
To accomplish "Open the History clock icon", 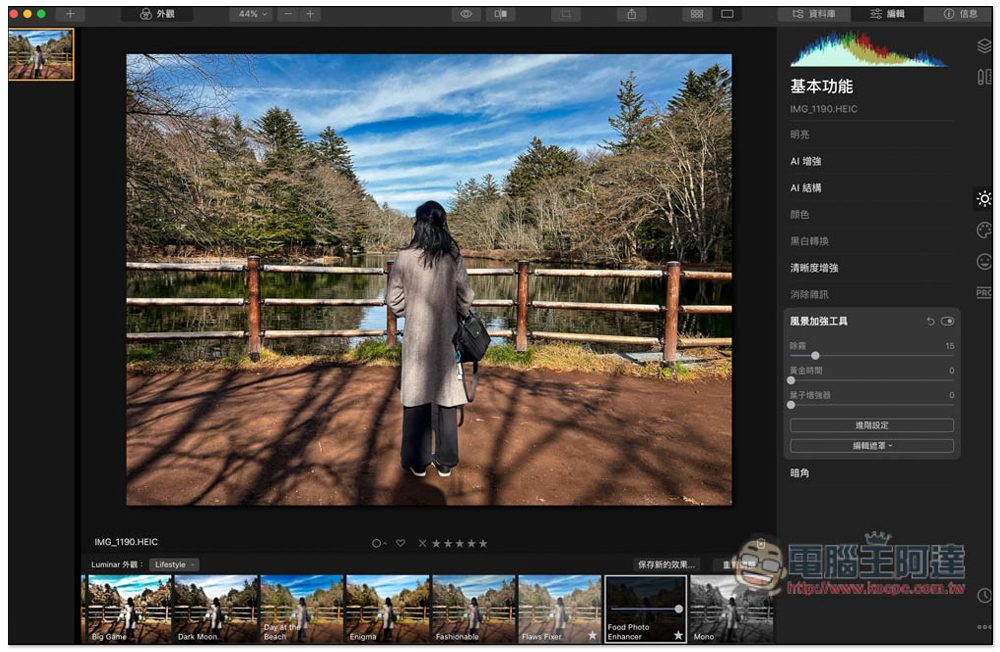I will pyautogui.click(x=984, y=595).
